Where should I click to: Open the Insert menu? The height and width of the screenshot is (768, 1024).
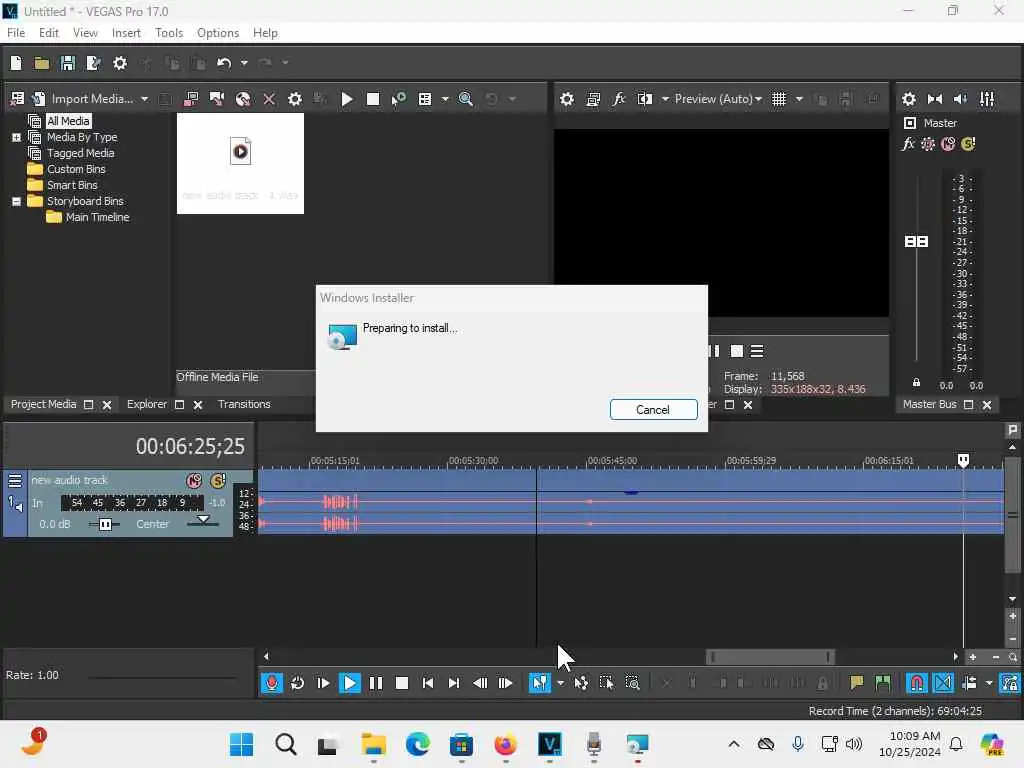pos(126,33)
